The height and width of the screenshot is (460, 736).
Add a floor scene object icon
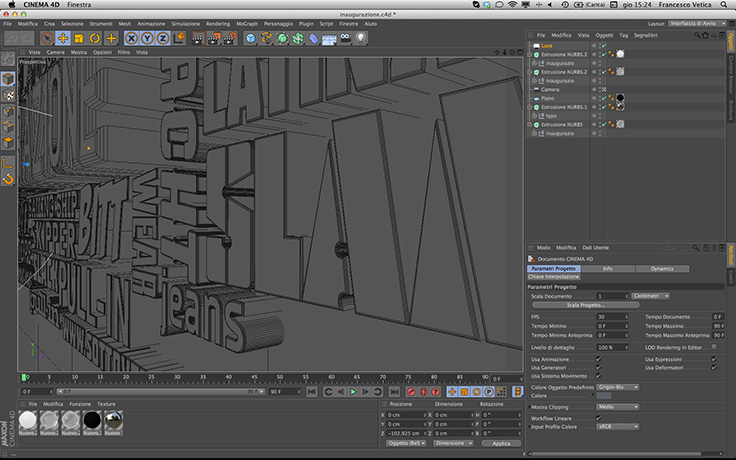329,38
